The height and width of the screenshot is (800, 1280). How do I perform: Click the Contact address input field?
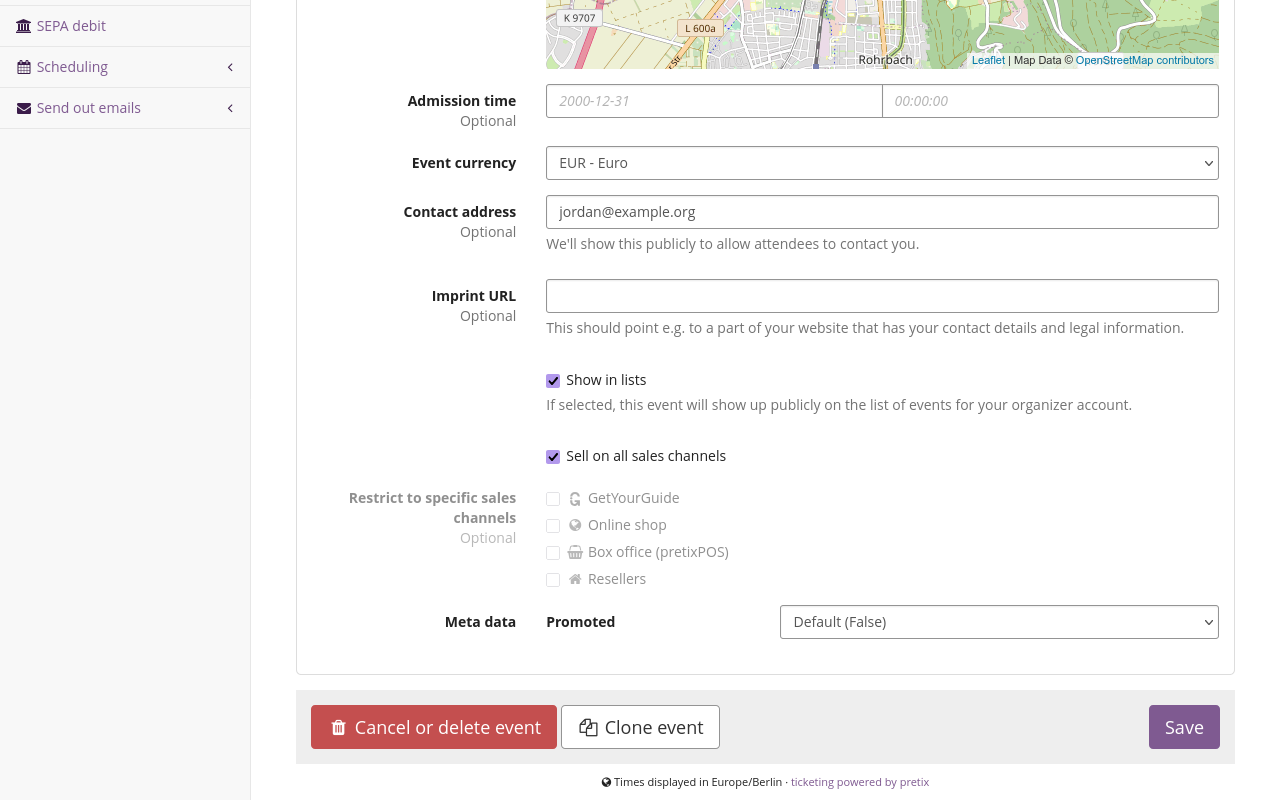click(882, 211)
